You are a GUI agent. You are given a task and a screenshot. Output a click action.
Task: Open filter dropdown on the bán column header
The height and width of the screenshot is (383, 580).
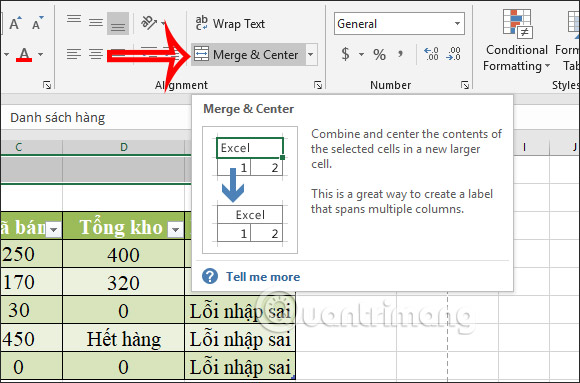[54, 230]
